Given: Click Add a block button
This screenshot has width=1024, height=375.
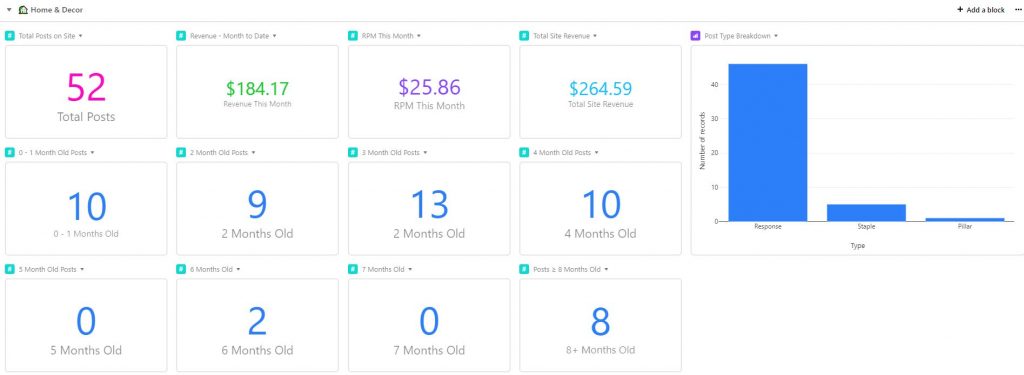Looking at the screenshot, I should tap(980, 10).
